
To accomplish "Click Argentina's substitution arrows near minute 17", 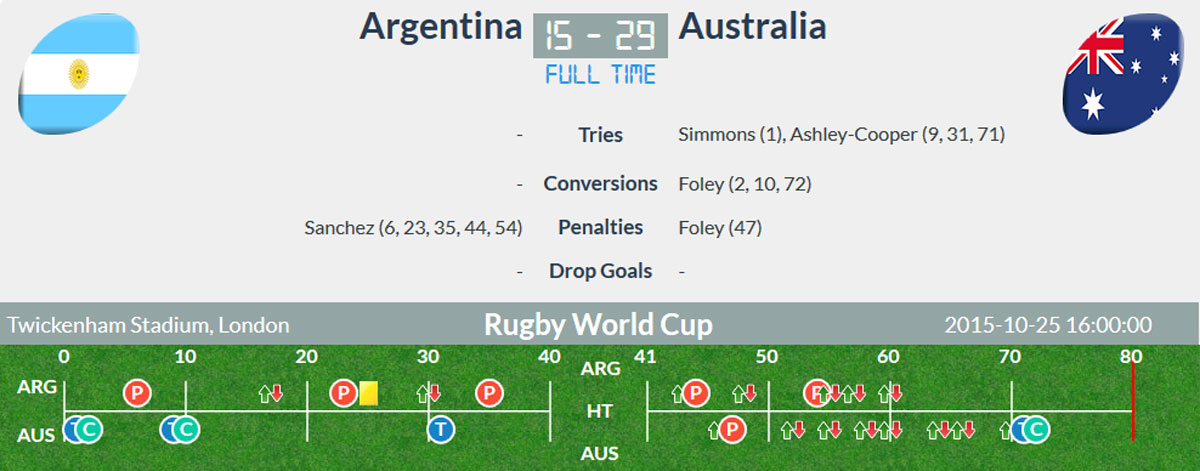I will (x=271, y=393).
